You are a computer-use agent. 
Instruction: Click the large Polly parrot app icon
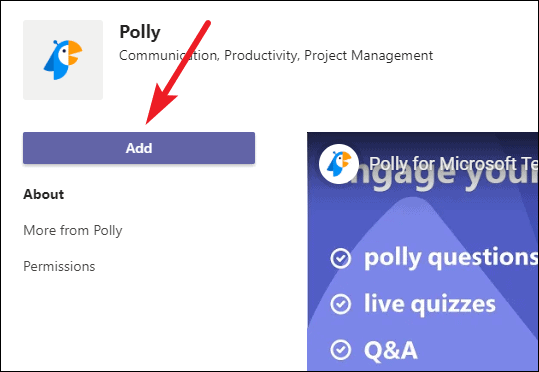coord(63,60)
